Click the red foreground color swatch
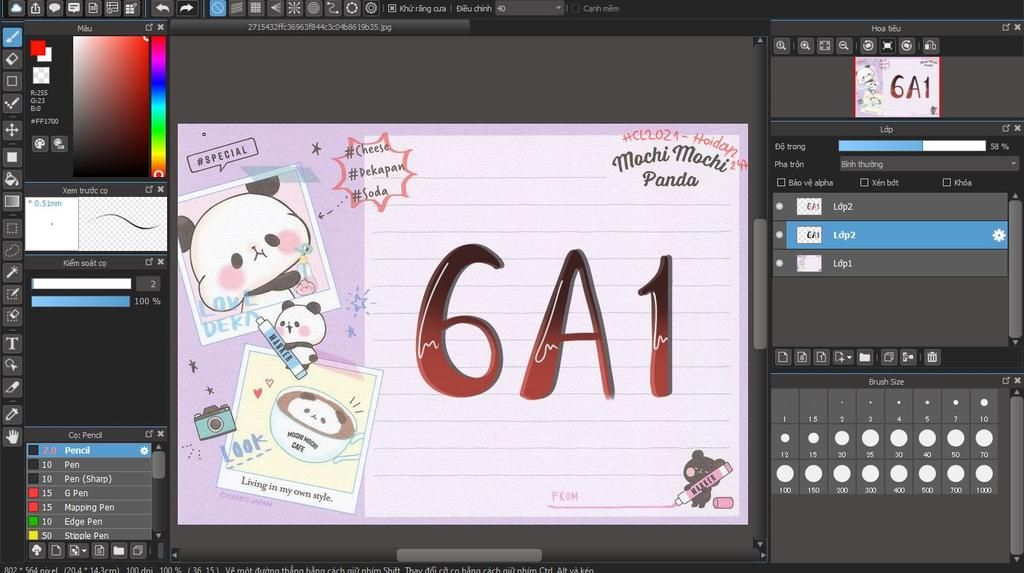Viewport: 1024px width, 573px height. tap(37, 48)
